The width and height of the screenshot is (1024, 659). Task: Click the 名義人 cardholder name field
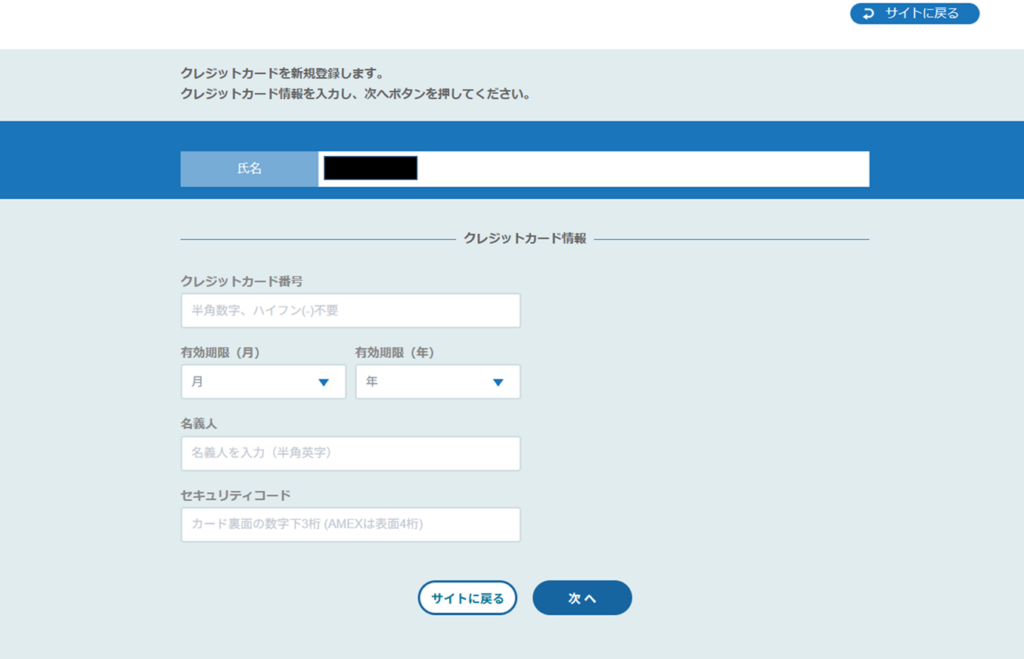(x=350, y=453)
